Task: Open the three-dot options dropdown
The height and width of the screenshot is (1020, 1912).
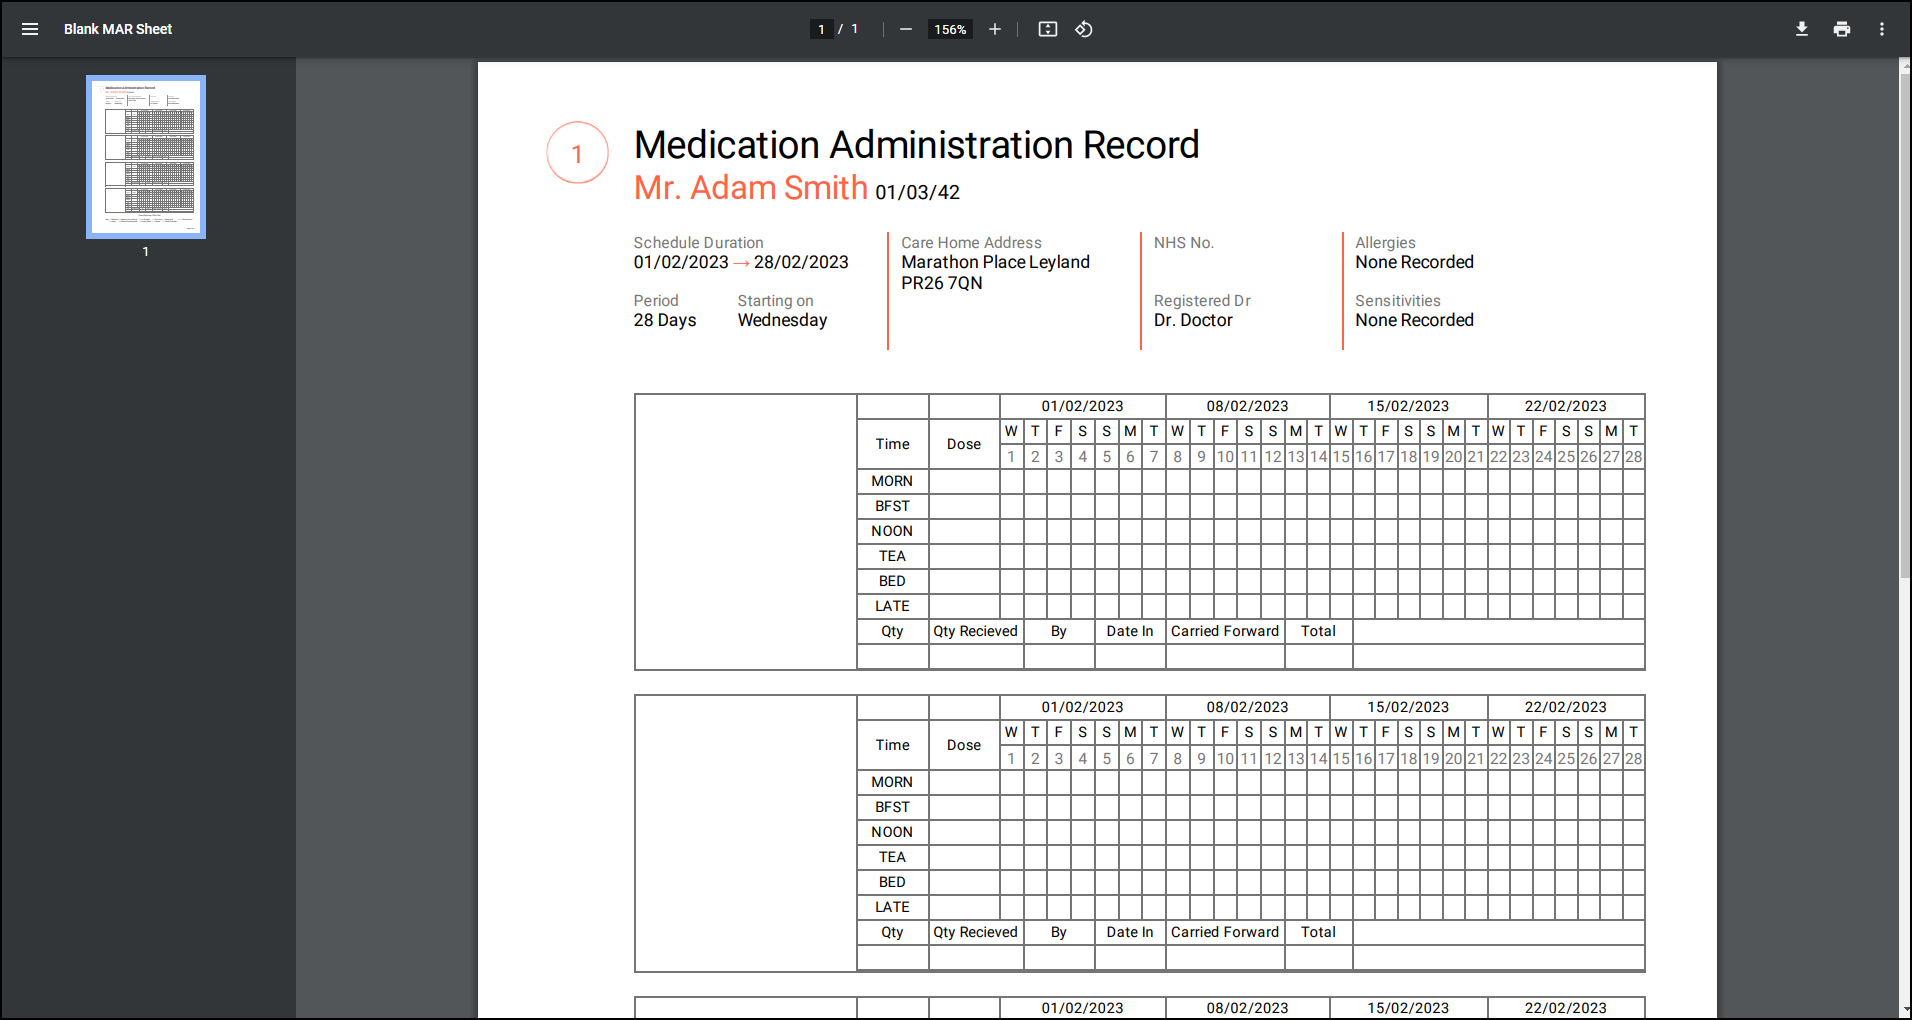Action: pyautogui.click(x=1881, y=29)
